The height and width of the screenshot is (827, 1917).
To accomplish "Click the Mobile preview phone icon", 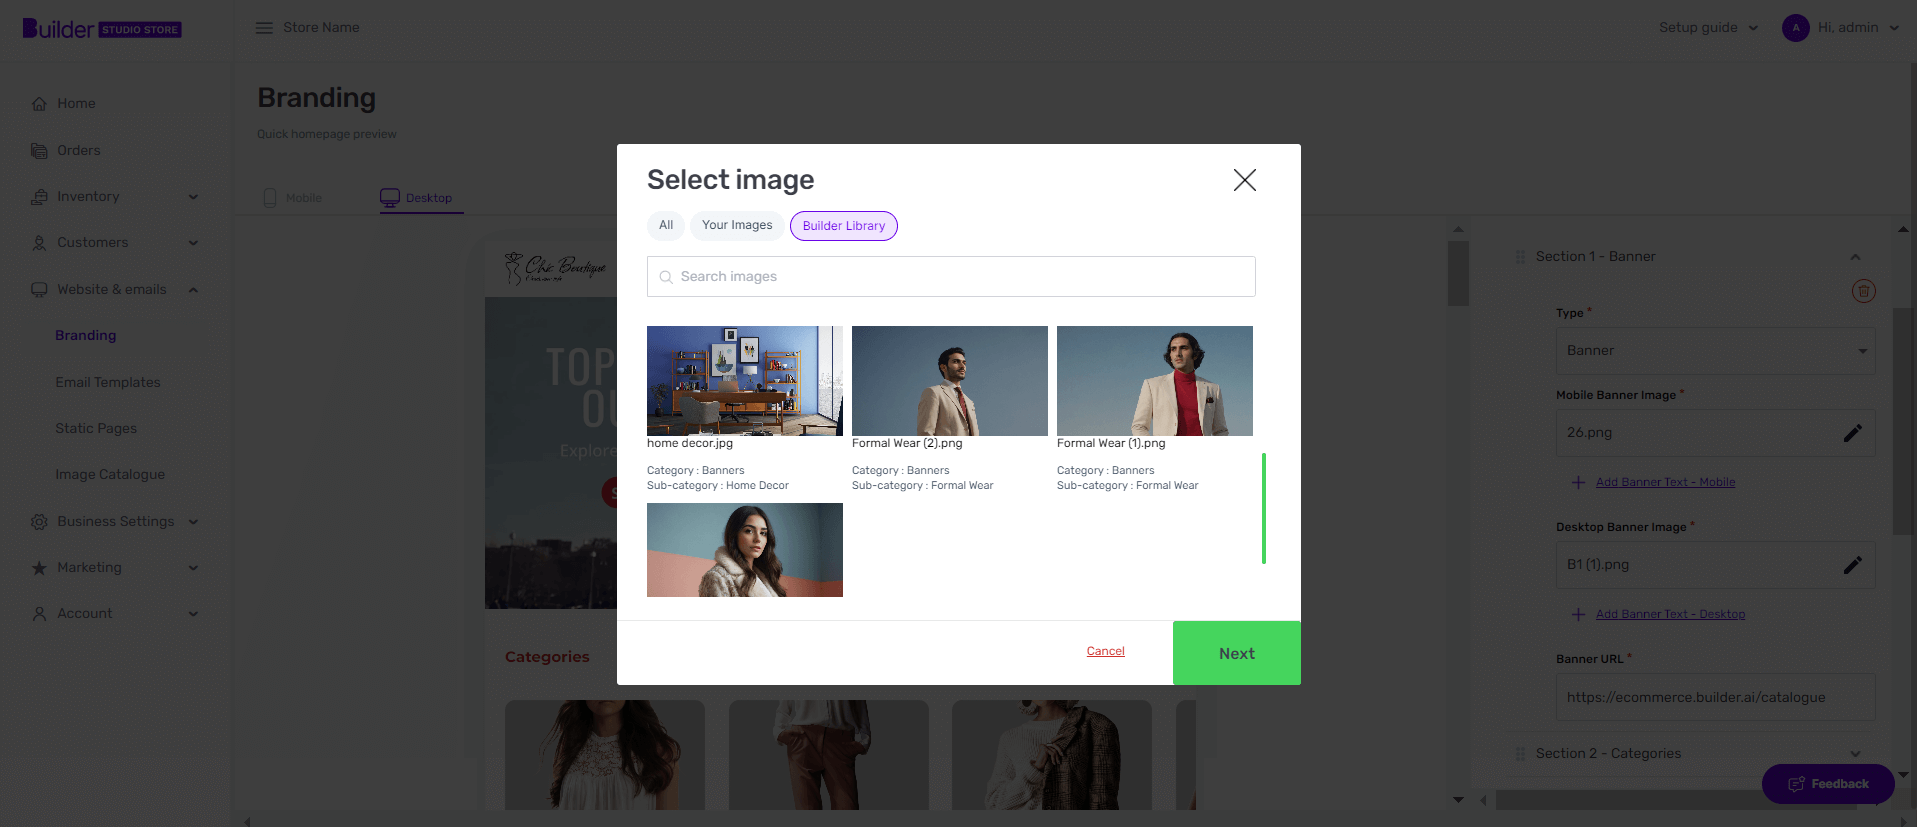I will click(270, 198).
